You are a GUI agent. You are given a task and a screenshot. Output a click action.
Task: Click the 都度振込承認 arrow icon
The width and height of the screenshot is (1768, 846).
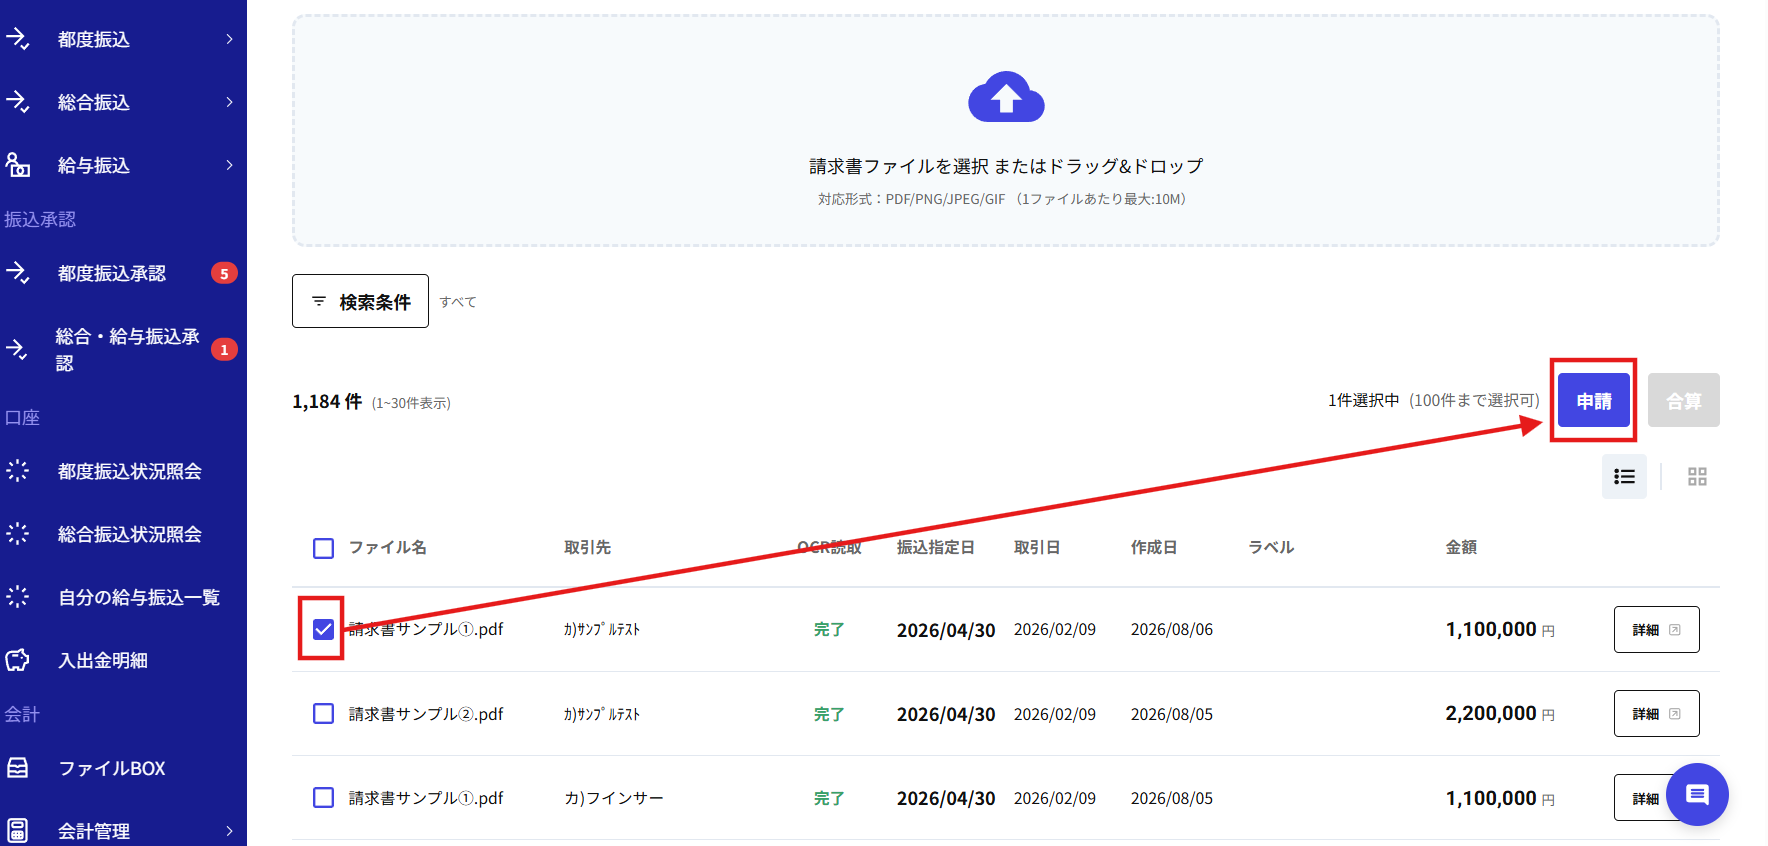click(x=18, y=273)
